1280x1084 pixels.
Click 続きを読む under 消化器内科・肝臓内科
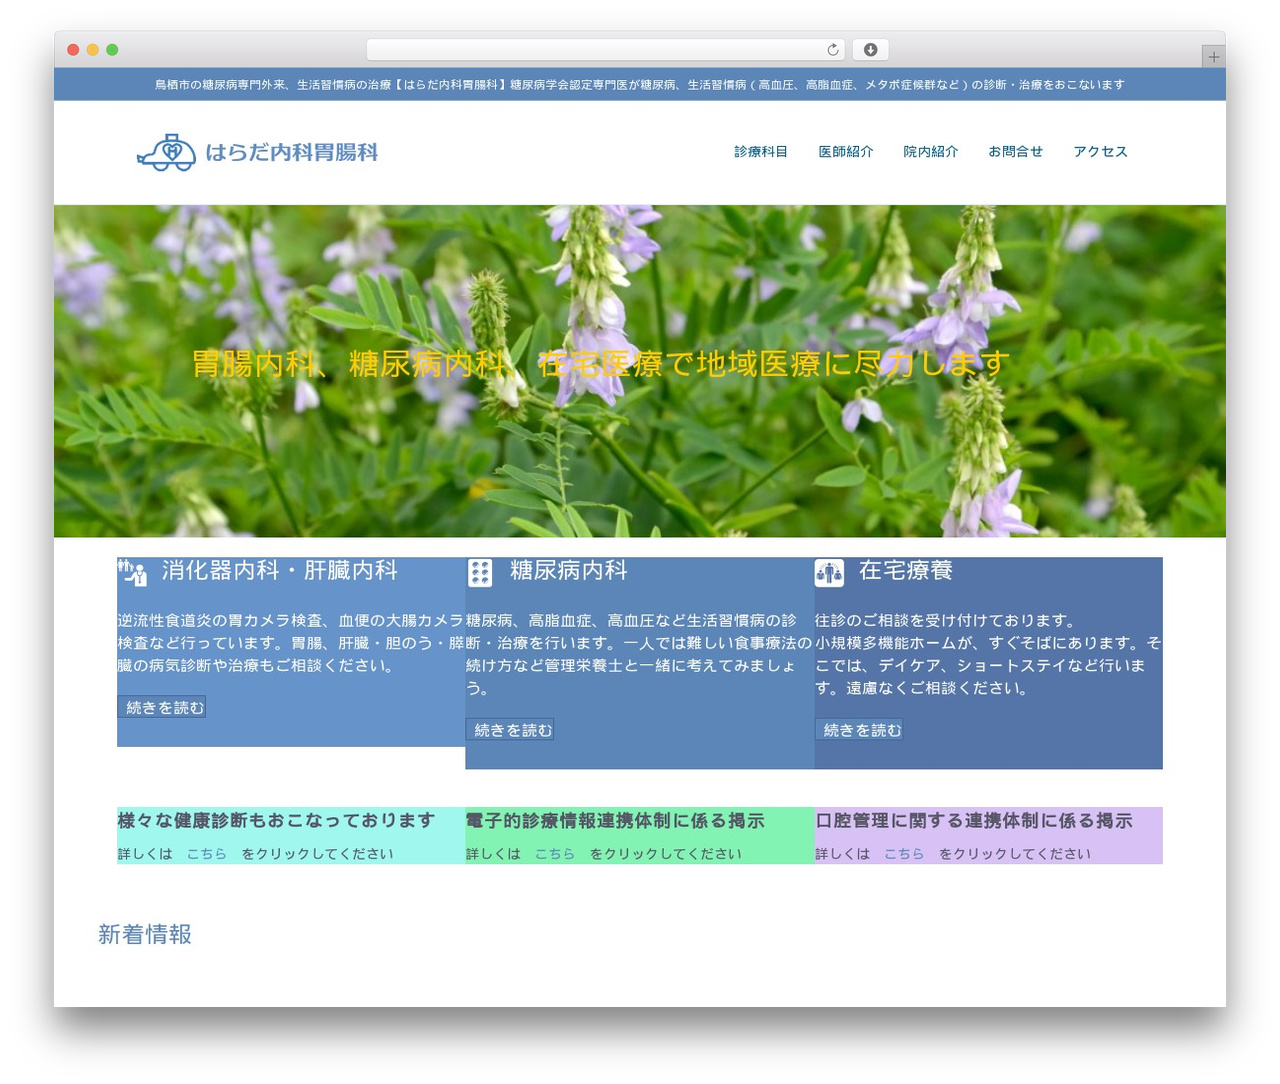click(x=162, y=708)
